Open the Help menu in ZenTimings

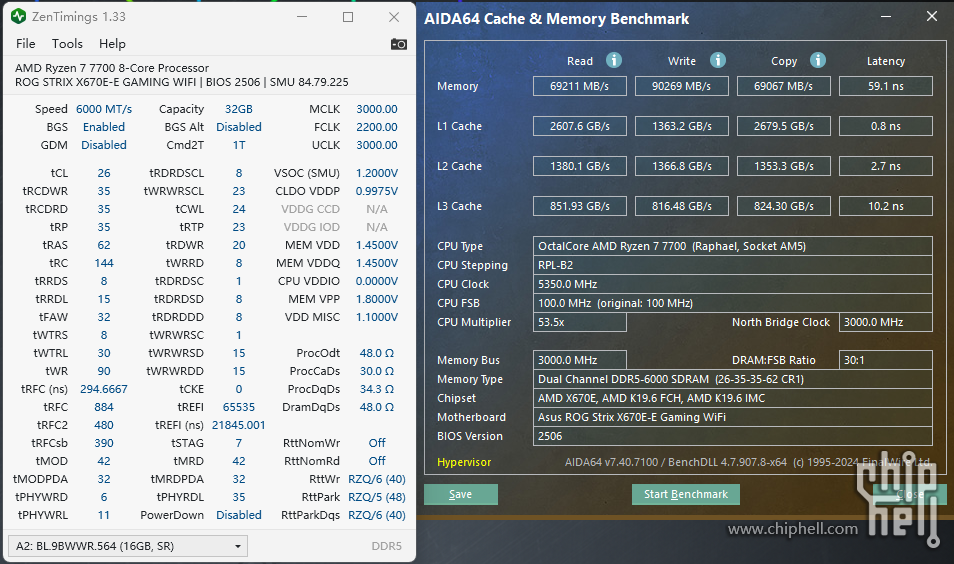112,44
